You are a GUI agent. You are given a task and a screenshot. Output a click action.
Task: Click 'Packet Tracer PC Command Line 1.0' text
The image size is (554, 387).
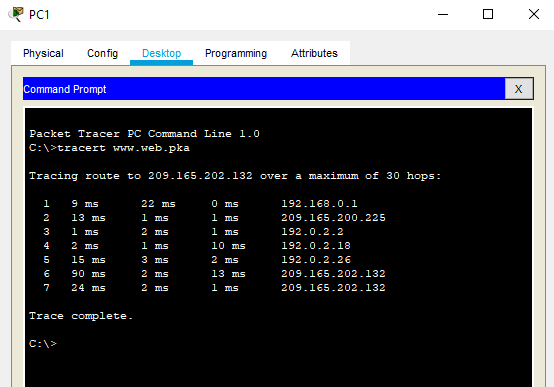coord(145,134)
